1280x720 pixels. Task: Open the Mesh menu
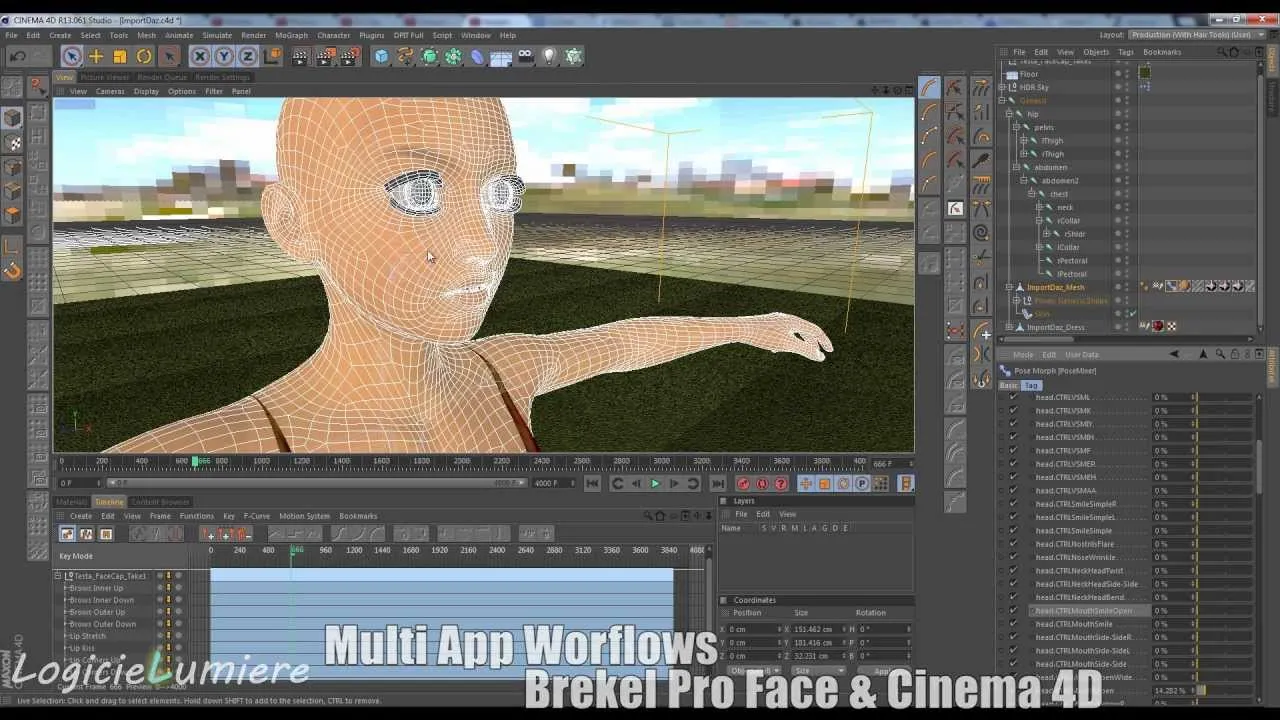coord(146,35)
